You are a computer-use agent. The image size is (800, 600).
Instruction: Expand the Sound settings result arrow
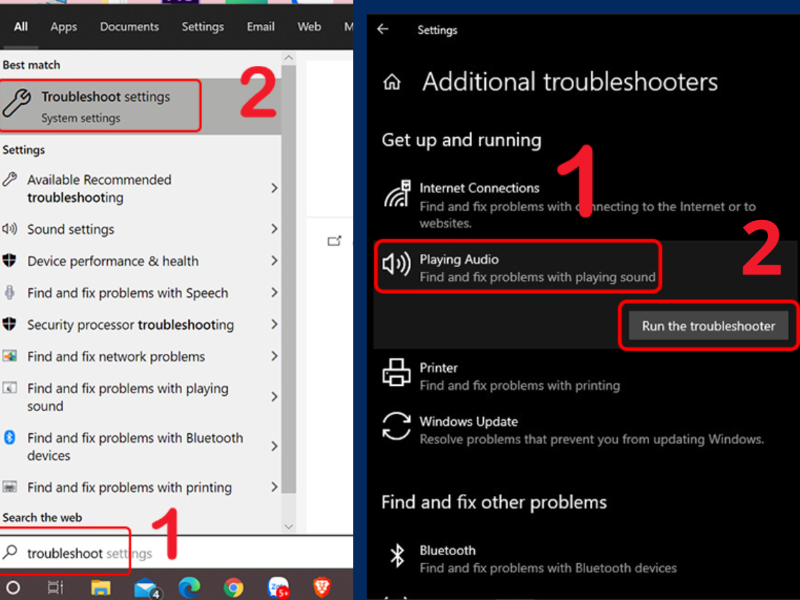pos(274,229)
